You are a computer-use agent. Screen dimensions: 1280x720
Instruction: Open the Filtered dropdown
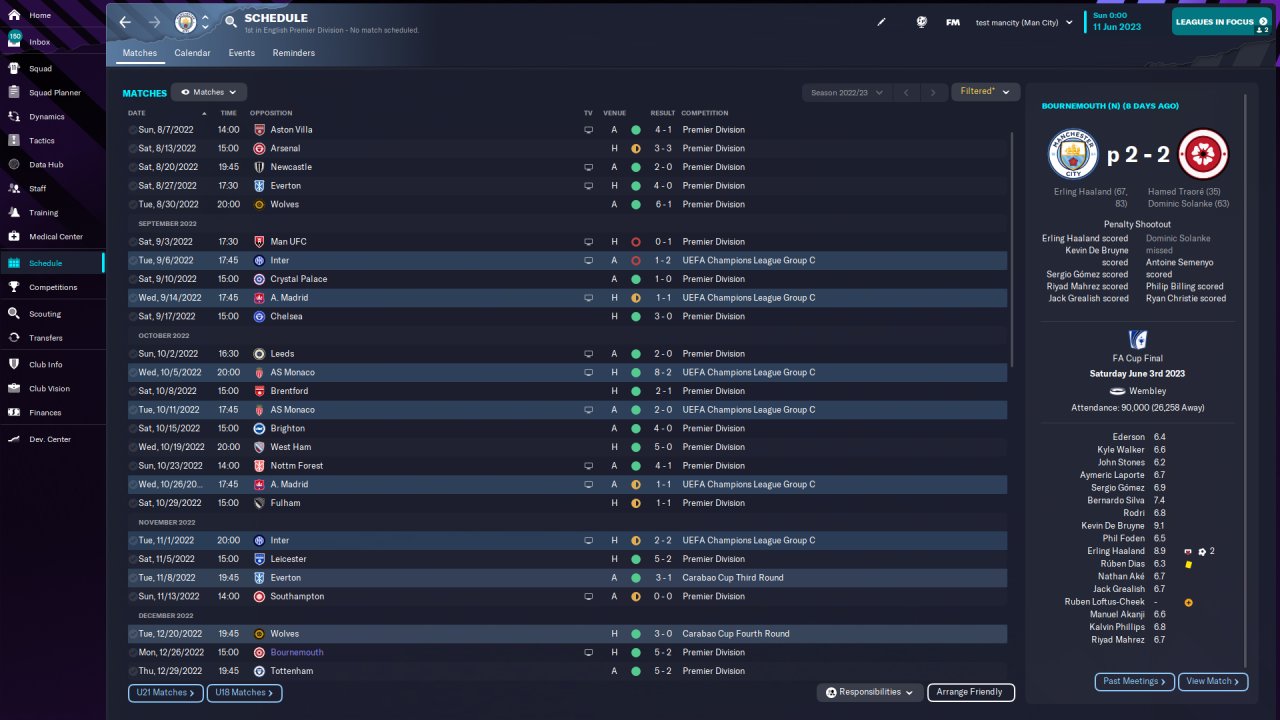tap(985, 92)
